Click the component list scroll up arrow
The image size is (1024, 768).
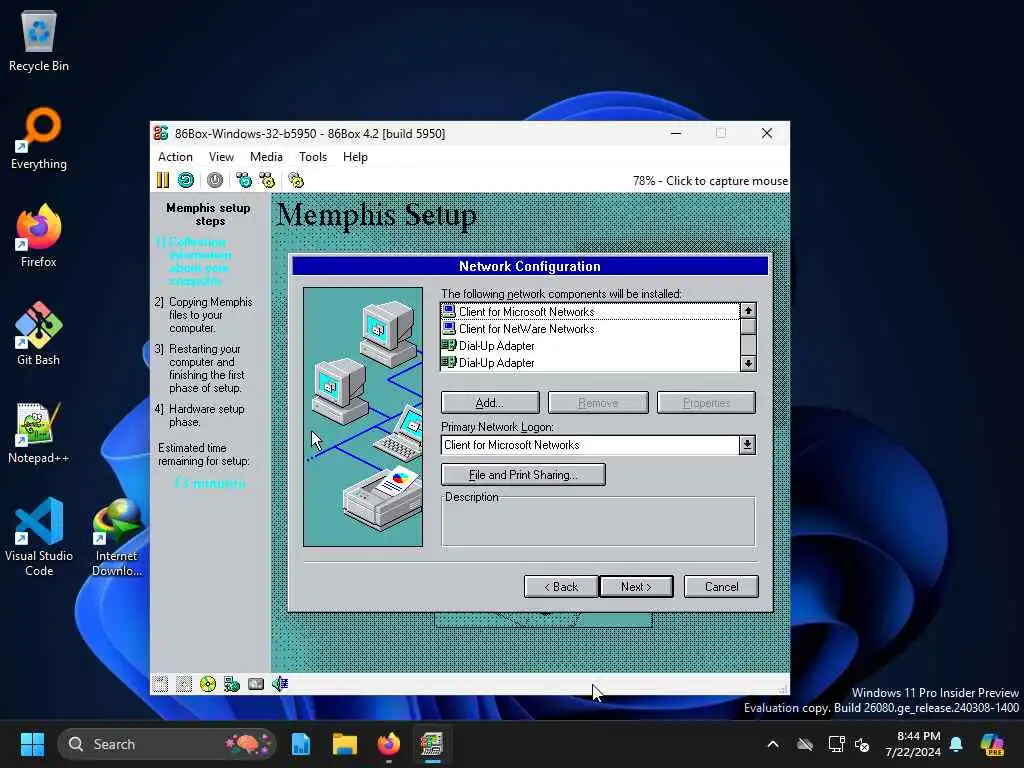pos(748,311)
